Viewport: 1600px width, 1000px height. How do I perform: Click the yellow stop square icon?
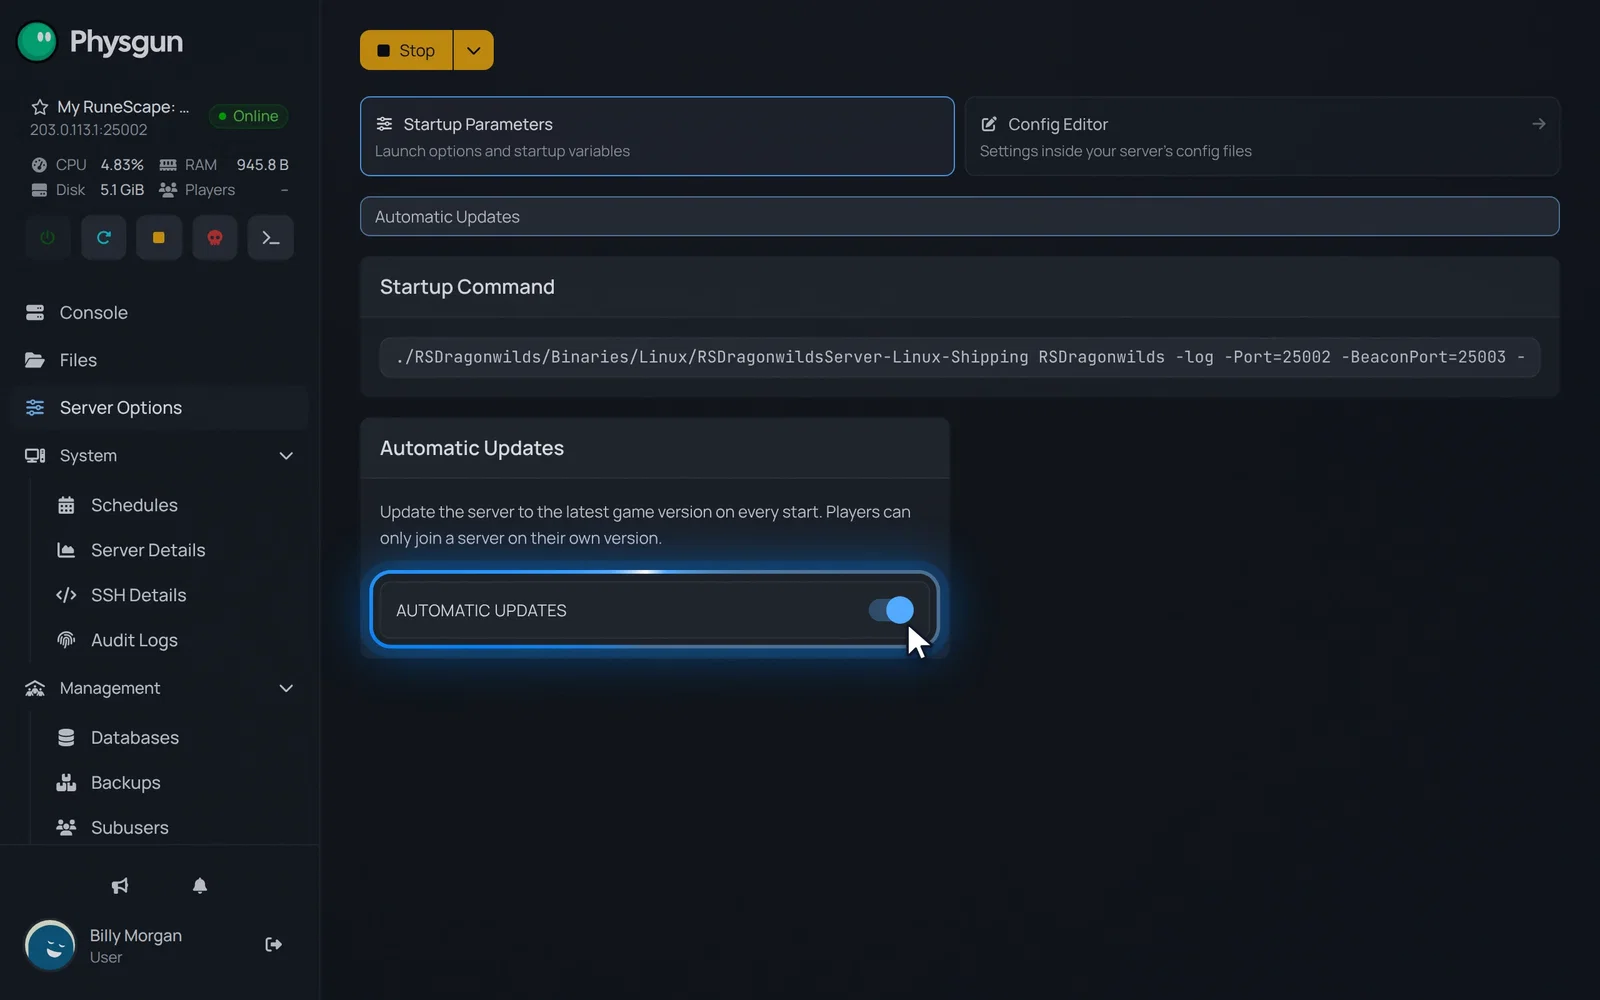point(159,238)
